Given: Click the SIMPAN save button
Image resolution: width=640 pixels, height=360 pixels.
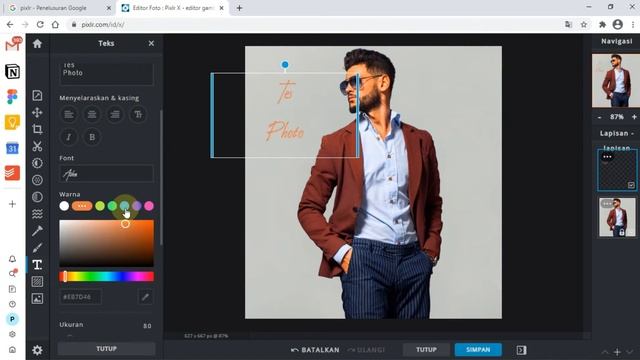Looking at the screenshot, I should pyautogui.click(x=478, y=350).
